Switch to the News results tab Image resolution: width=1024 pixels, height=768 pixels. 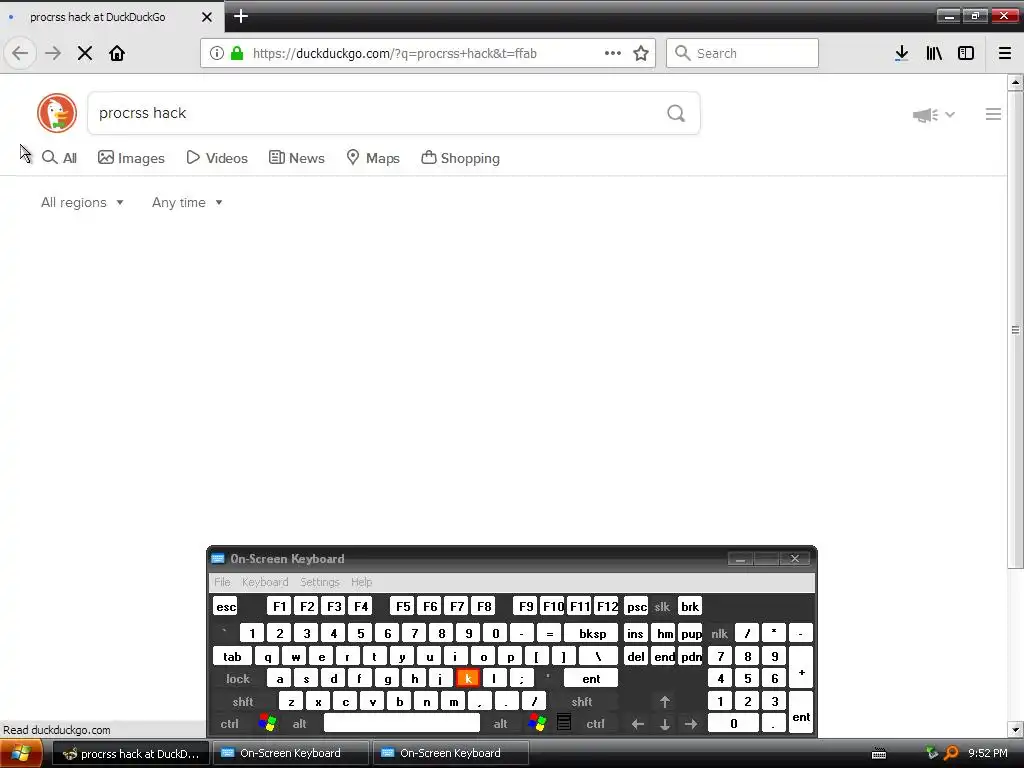click(x=297, y=158)
